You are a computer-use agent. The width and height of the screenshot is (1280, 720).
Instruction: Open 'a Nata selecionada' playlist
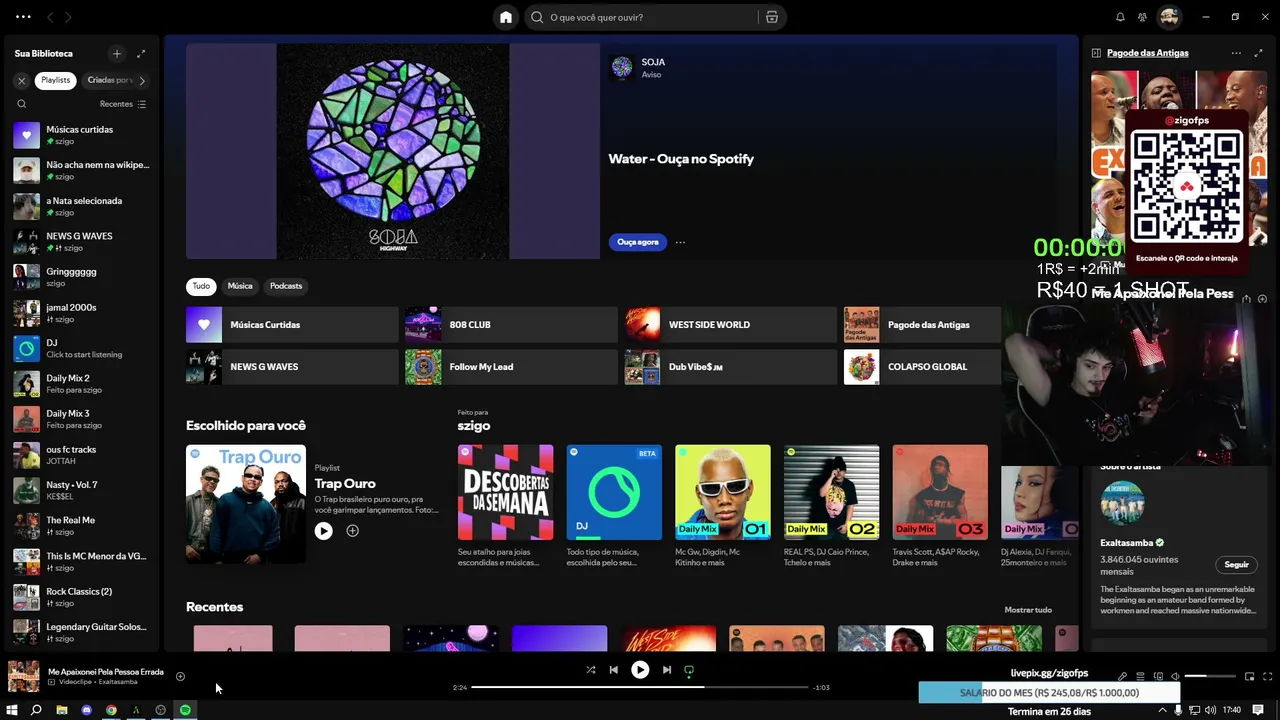coord(82,206)
